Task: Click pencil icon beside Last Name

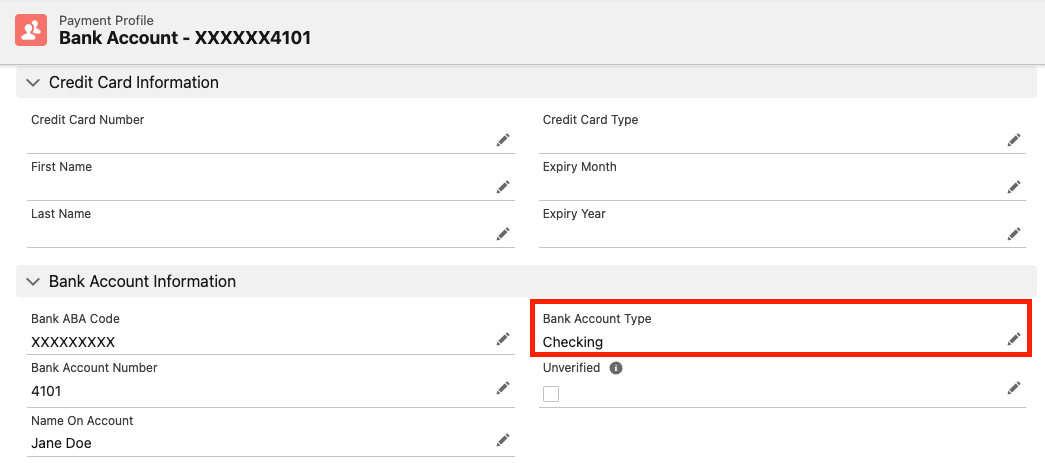Action: click(x=503, y=234)
